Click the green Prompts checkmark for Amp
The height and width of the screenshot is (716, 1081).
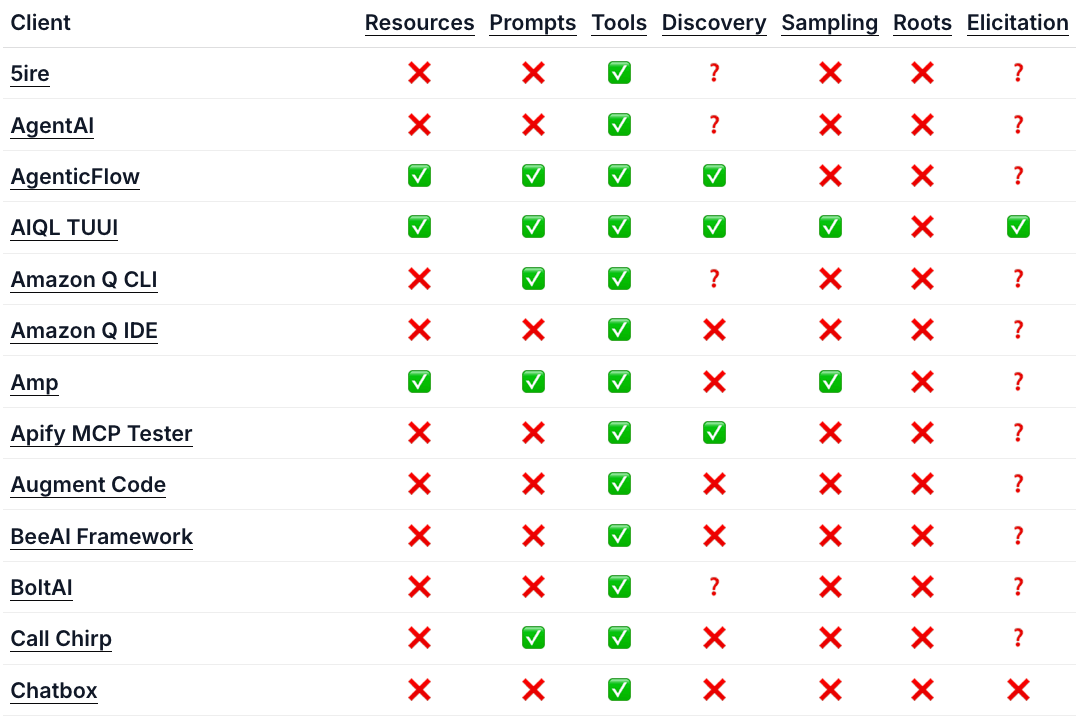(533, 381)
